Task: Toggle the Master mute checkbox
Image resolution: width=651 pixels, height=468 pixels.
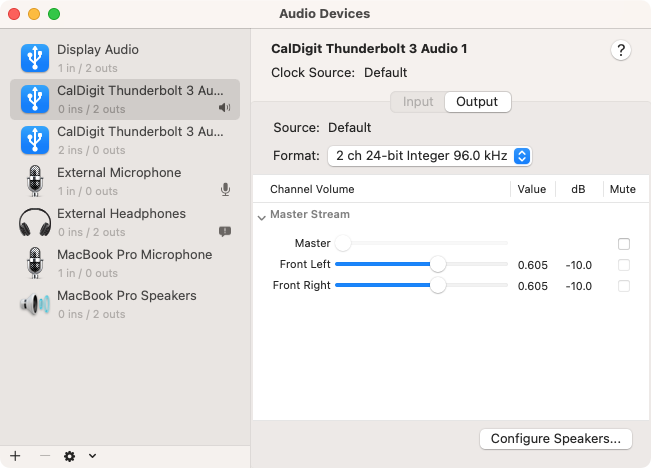Action: click(624, 243)
